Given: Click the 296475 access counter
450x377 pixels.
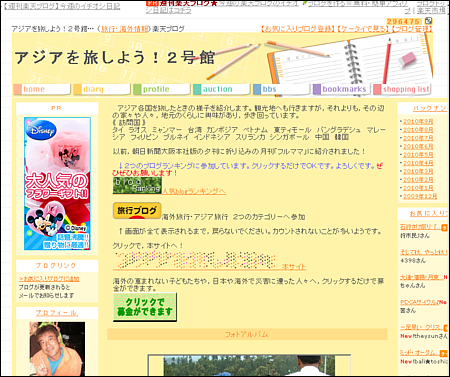Looking at the screenshot, I should point(404,21).
